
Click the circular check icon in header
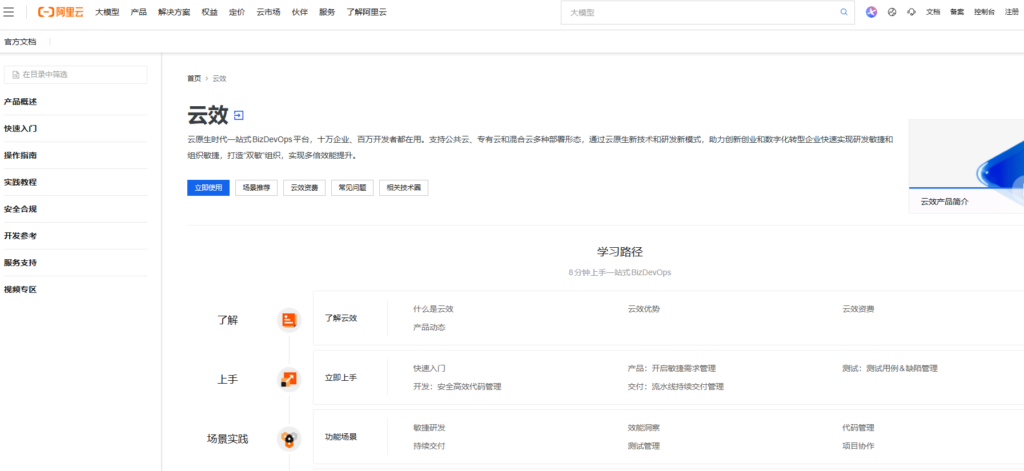(x=892, y=12)
